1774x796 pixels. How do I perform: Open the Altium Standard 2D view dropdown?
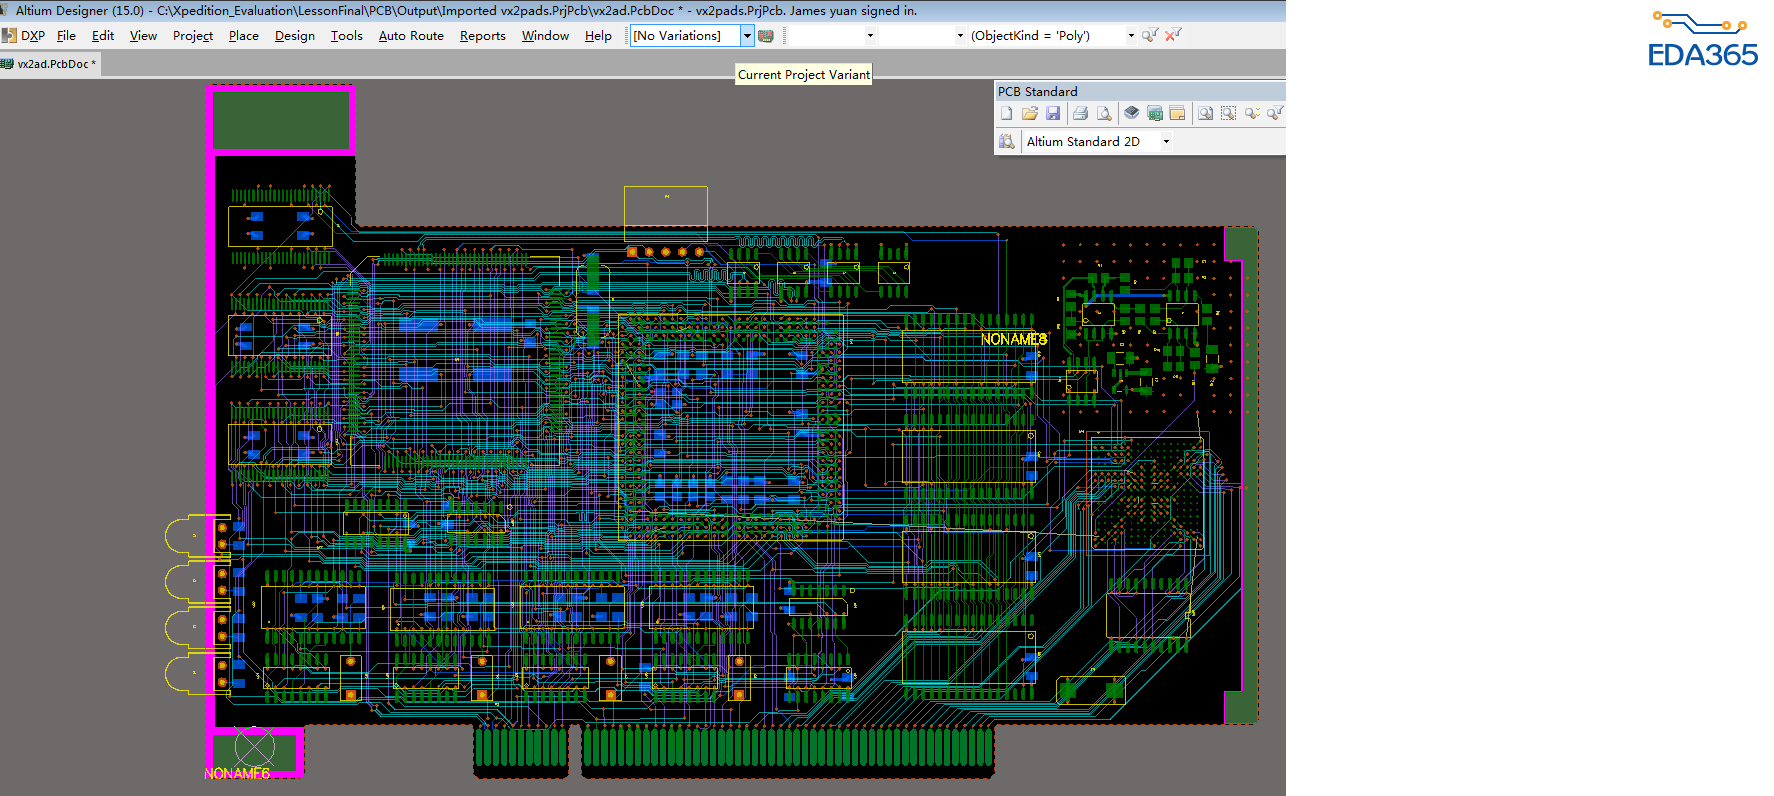tap(1166, 142)
